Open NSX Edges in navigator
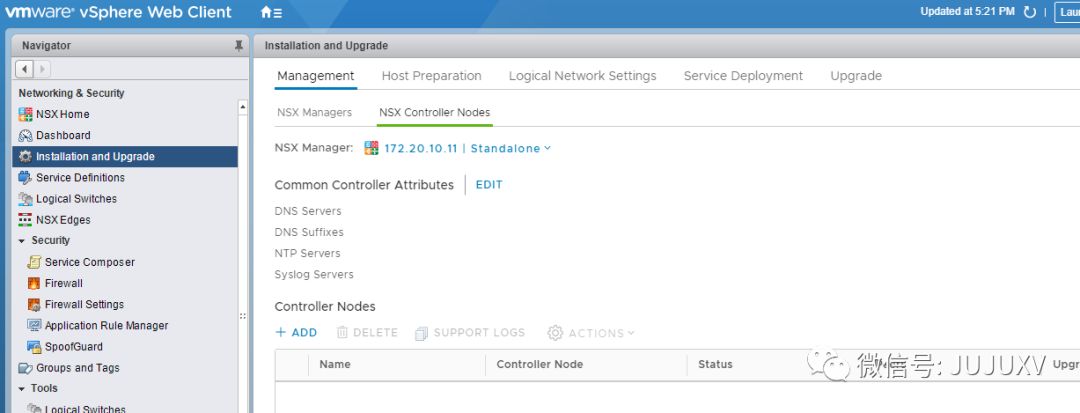Image resolution: width=1080 pixels, height=413 pixels. (63, 220)
